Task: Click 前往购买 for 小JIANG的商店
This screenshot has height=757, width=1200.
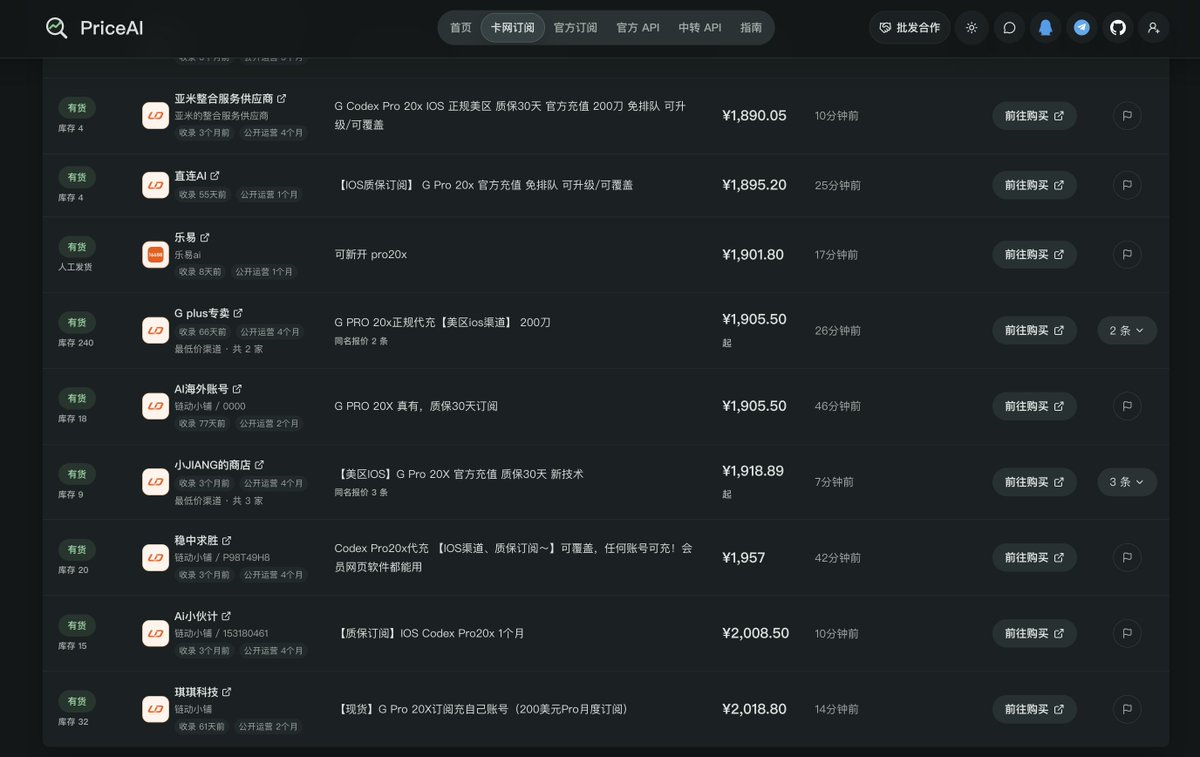Action: [1034, 482]
